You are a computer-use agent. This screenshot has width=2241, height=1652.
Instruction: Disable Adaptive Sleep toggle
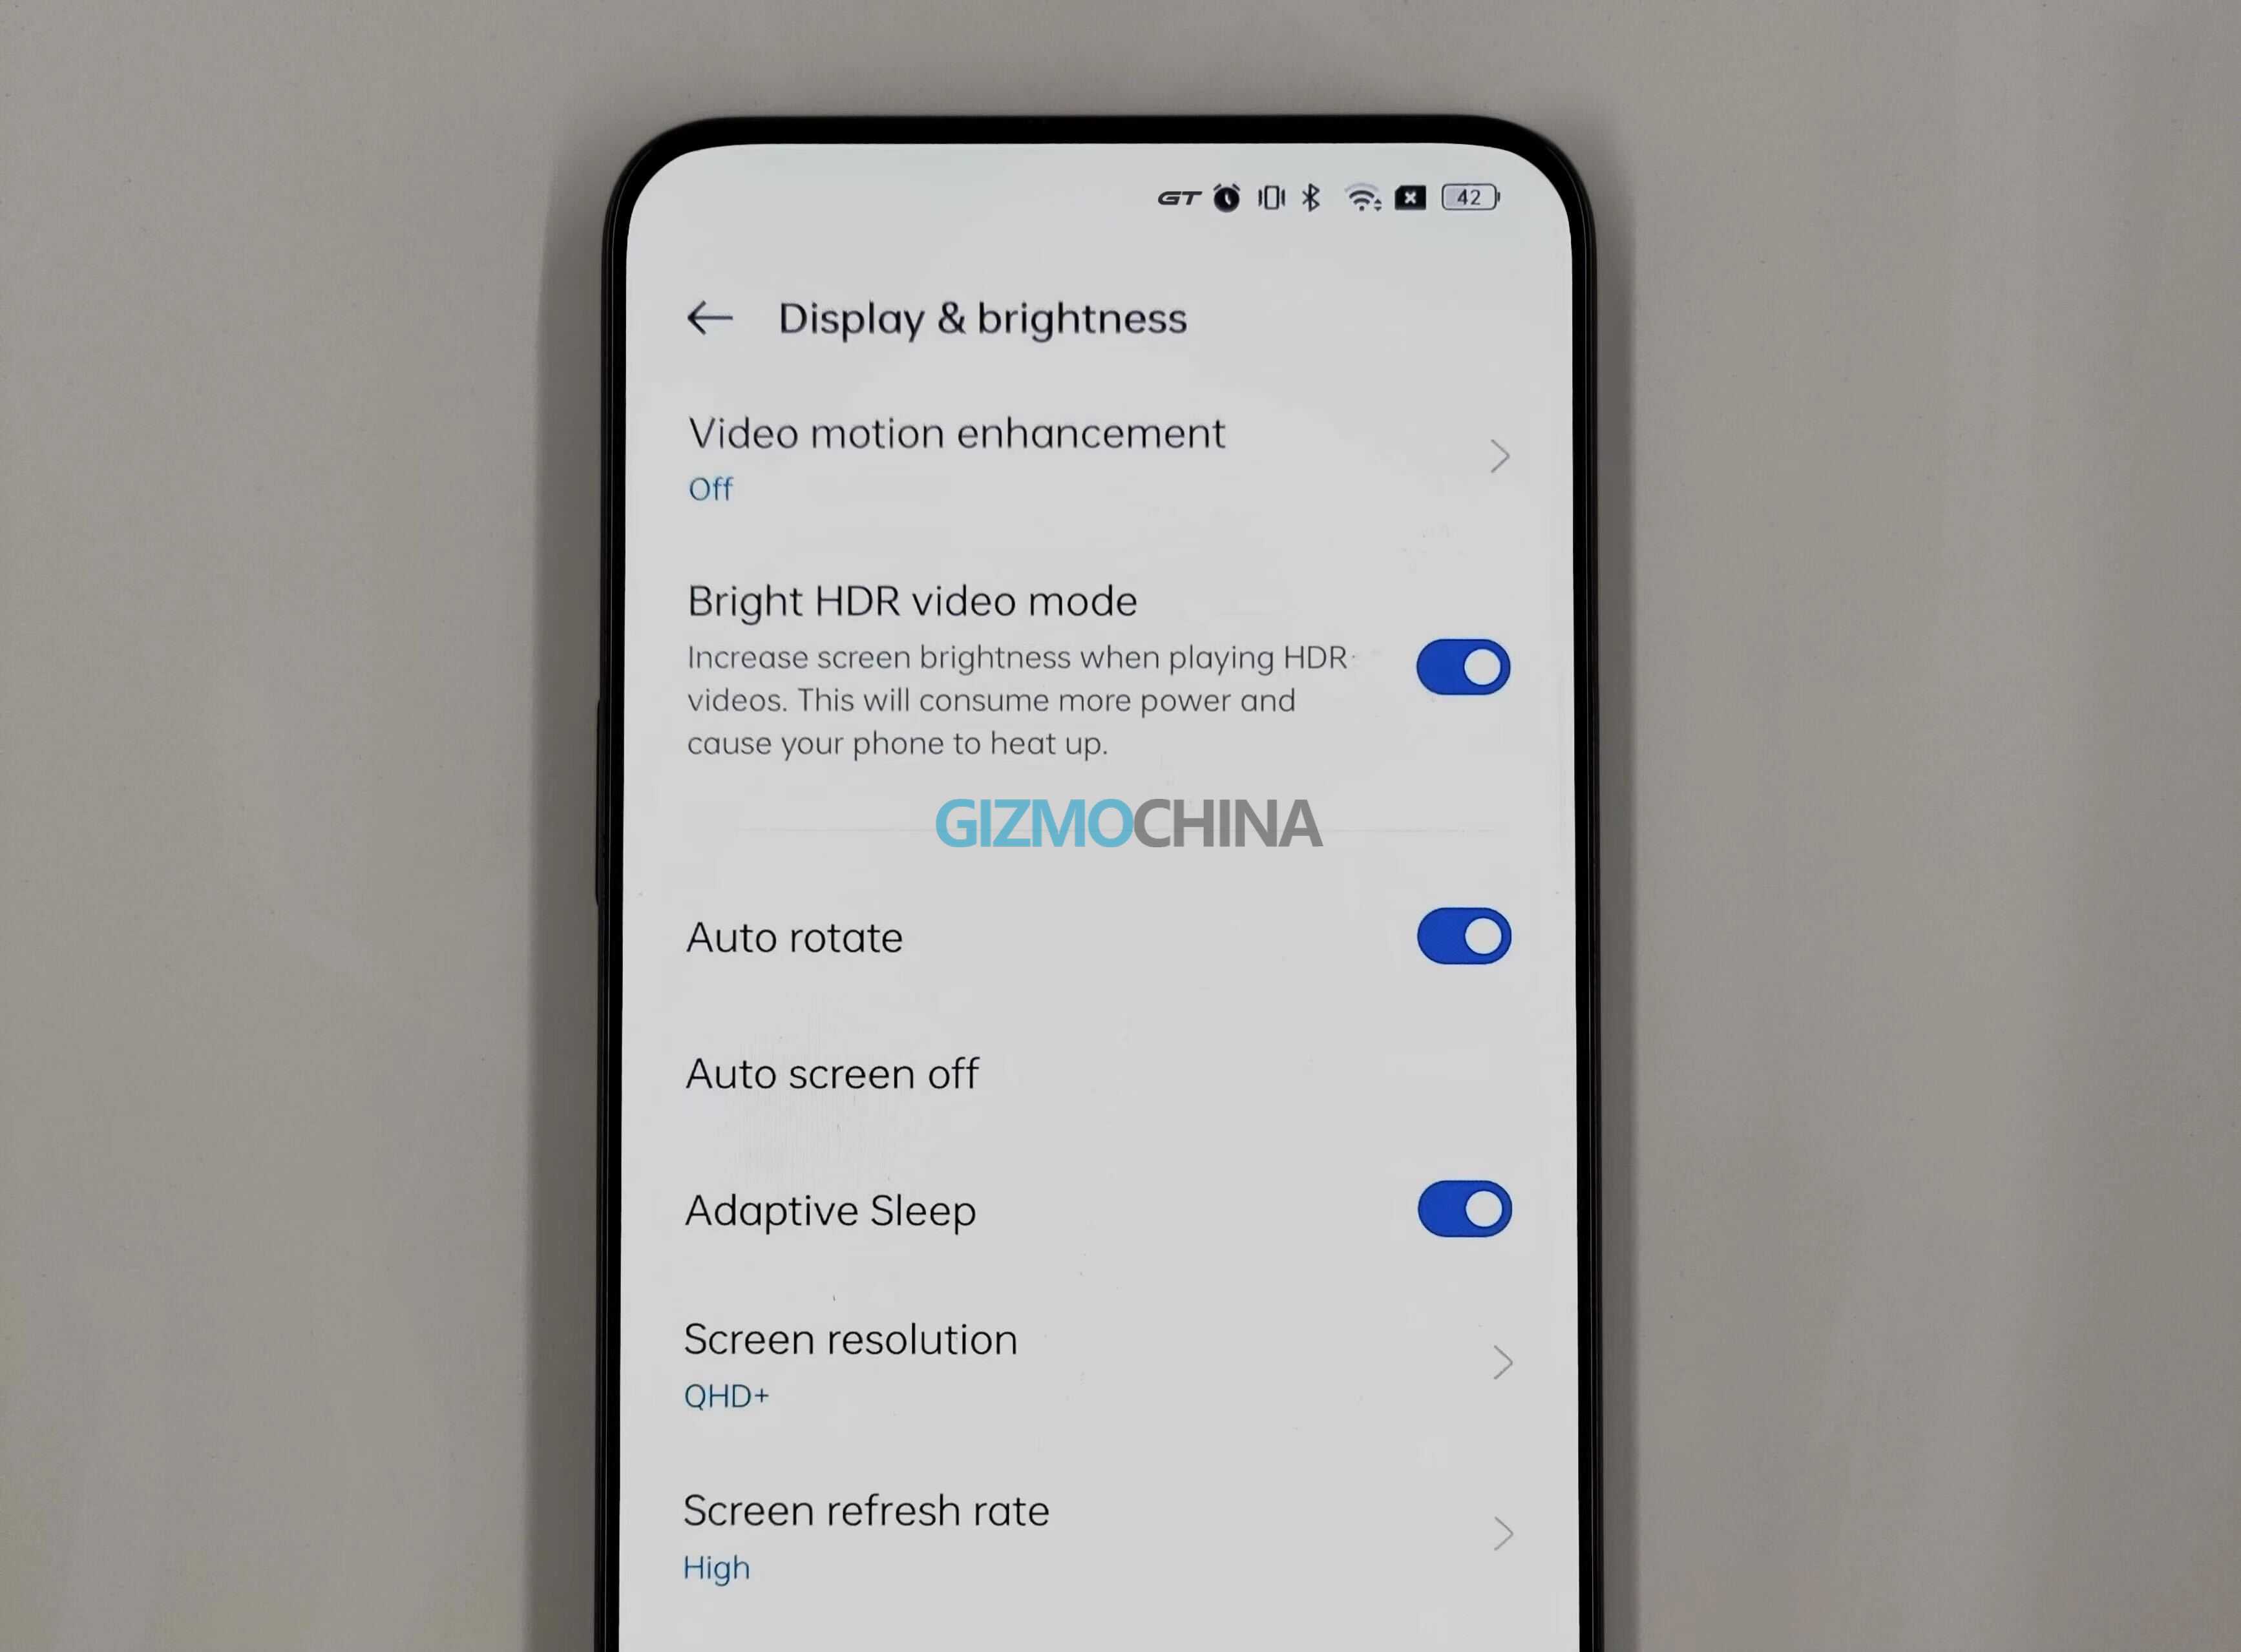1463,1209
